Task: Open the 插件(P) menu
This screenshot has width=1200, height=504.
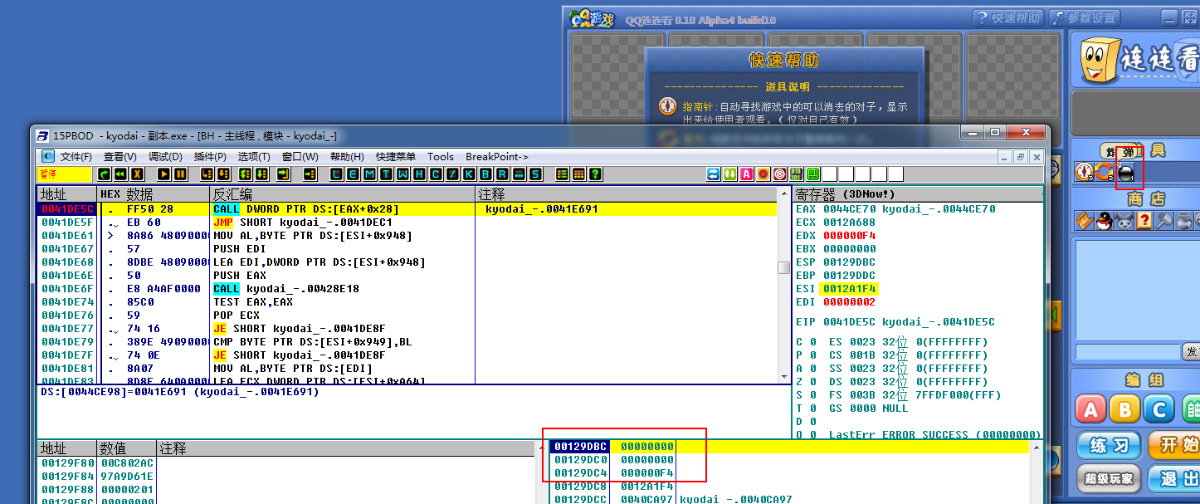Action: [210, 157]
